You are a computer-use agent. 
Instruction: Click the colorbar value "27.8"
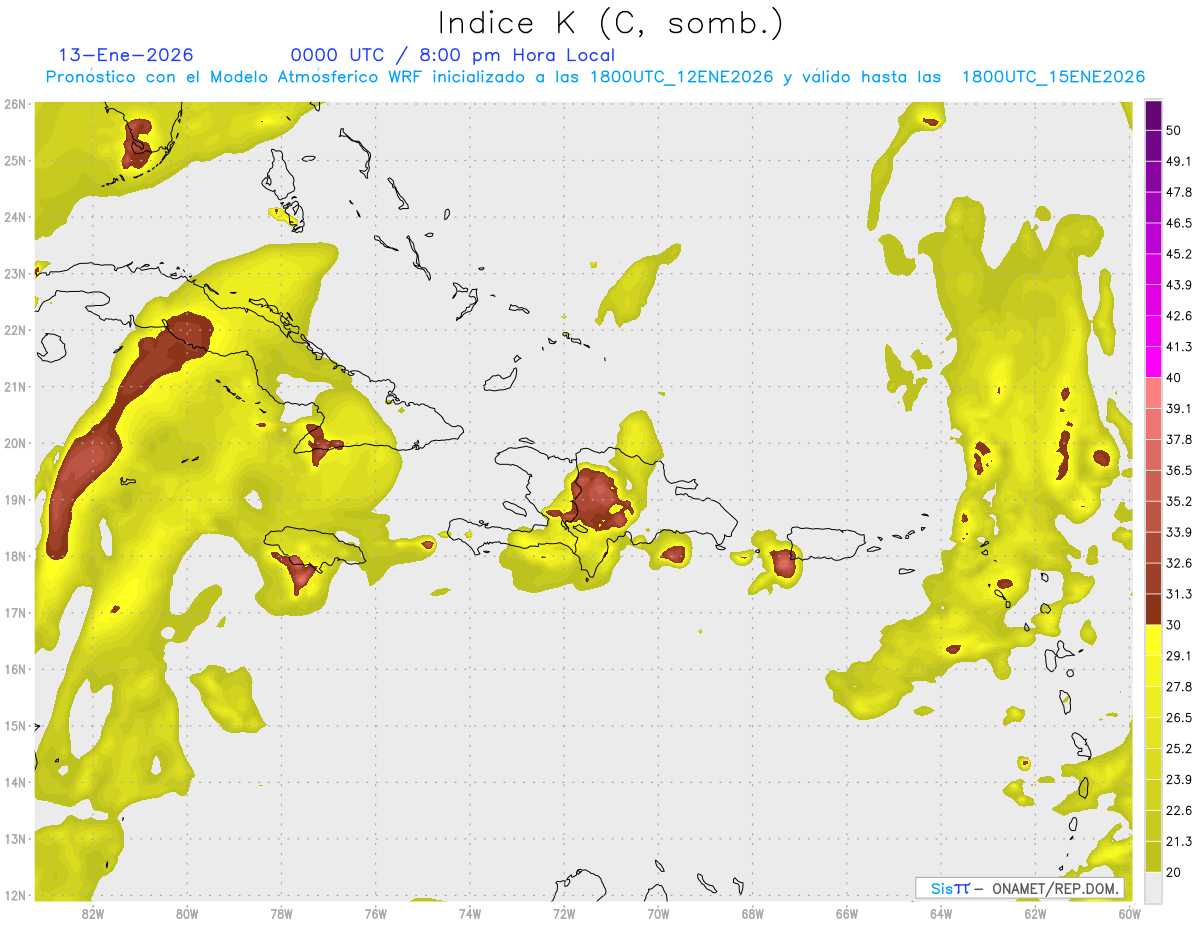[1179, 687]
